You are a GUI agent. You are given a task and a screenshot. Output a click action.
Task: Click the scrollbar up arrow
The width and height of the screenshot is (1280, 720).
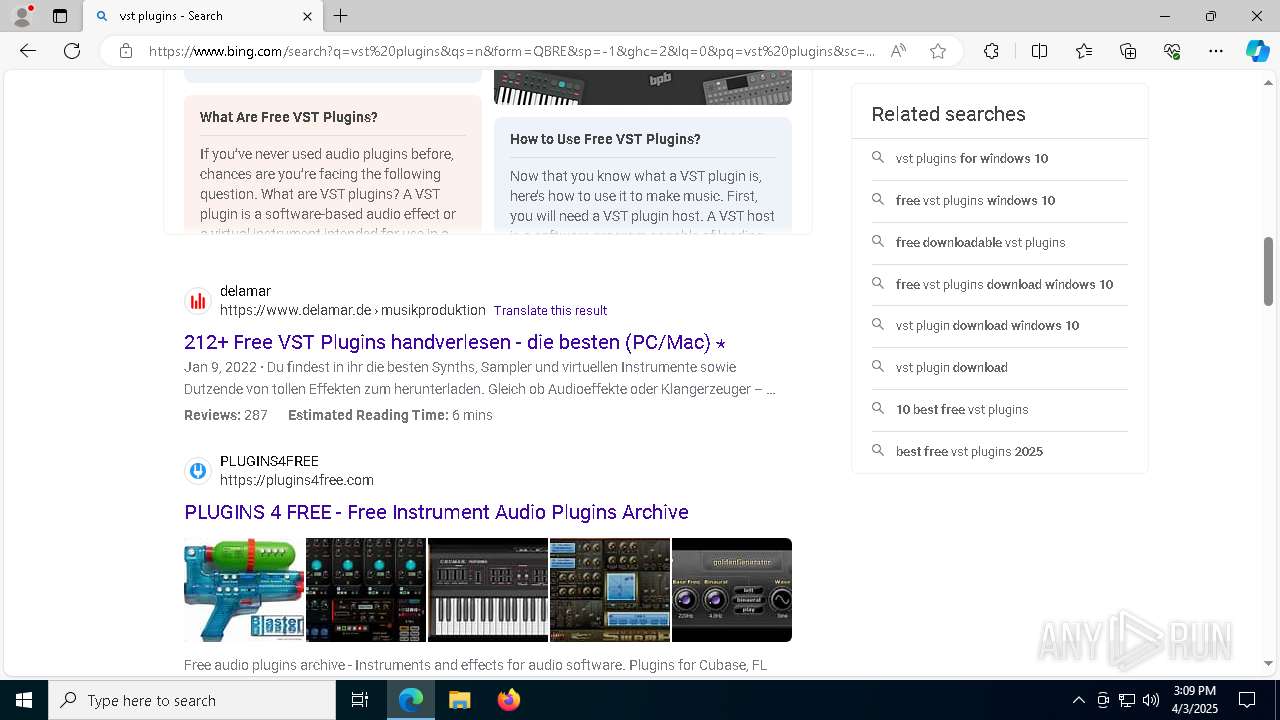pos(1268,82)
